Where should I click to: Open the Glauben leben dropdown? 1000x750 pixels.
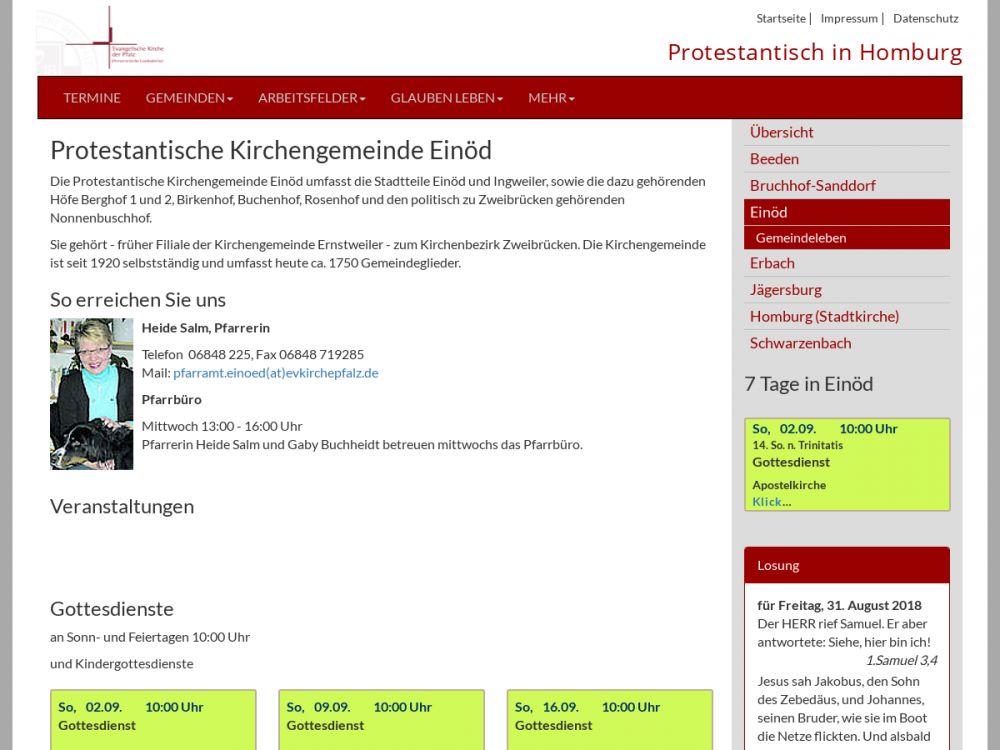(446, 98)
